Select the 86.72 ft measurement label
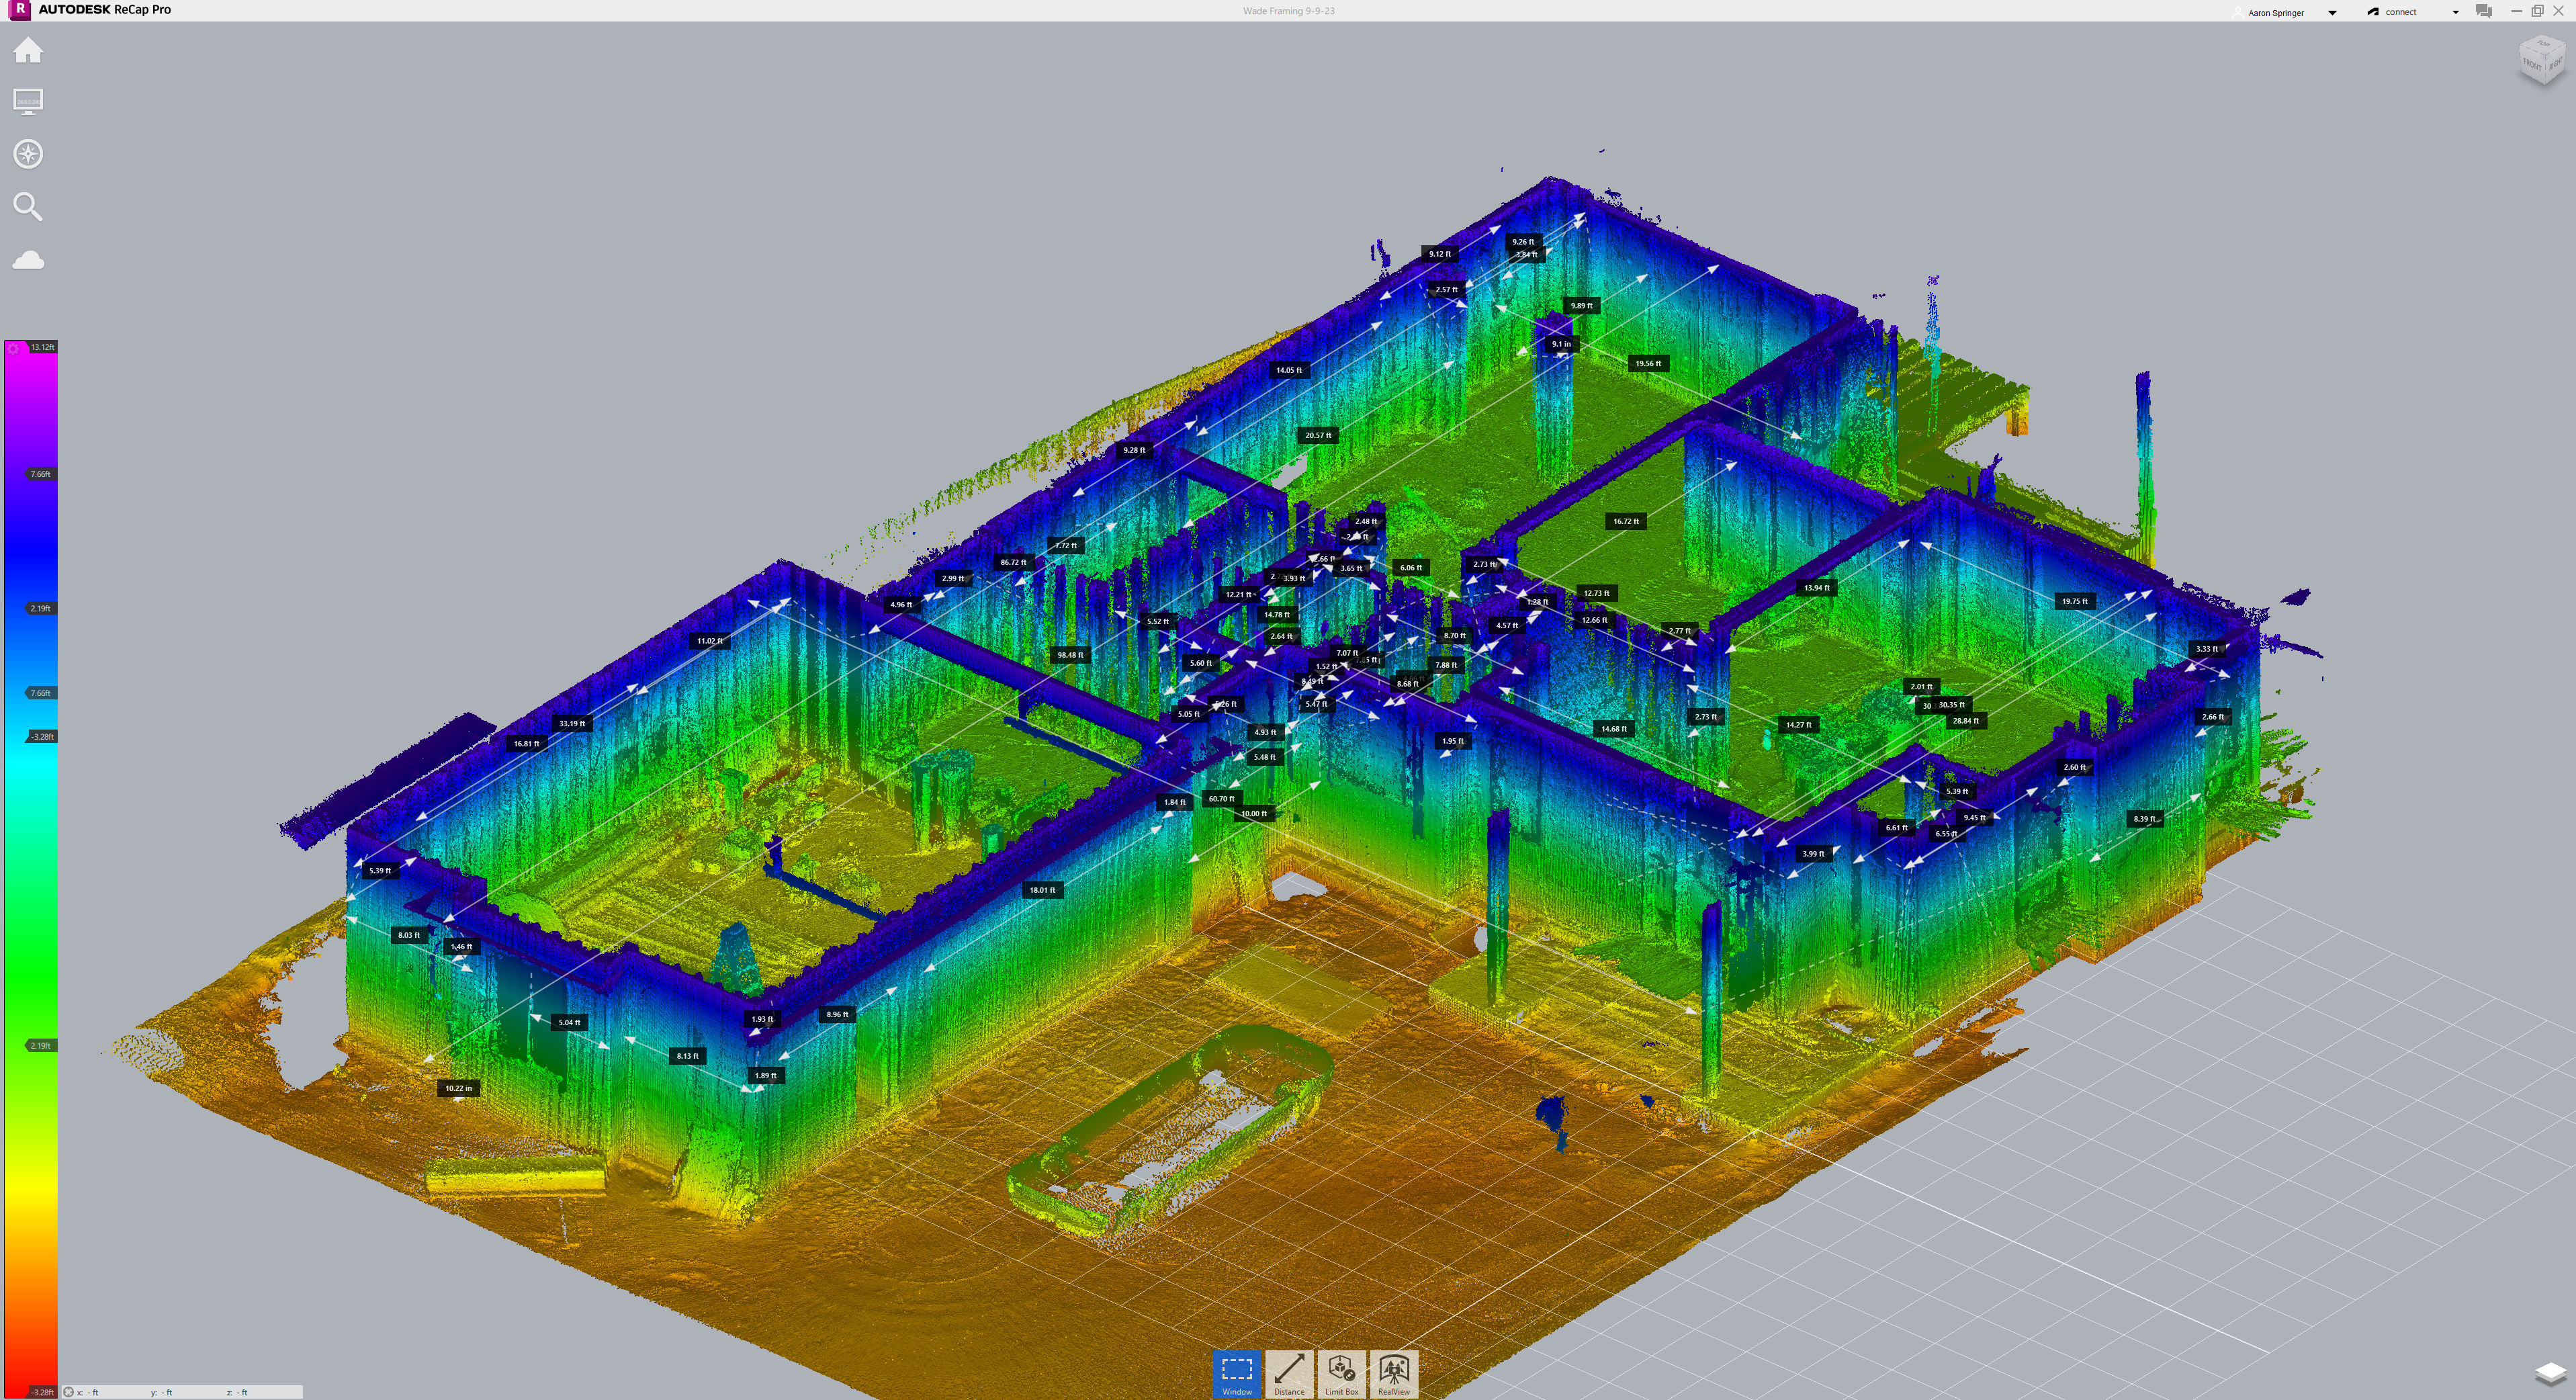 pos(1013,562)
